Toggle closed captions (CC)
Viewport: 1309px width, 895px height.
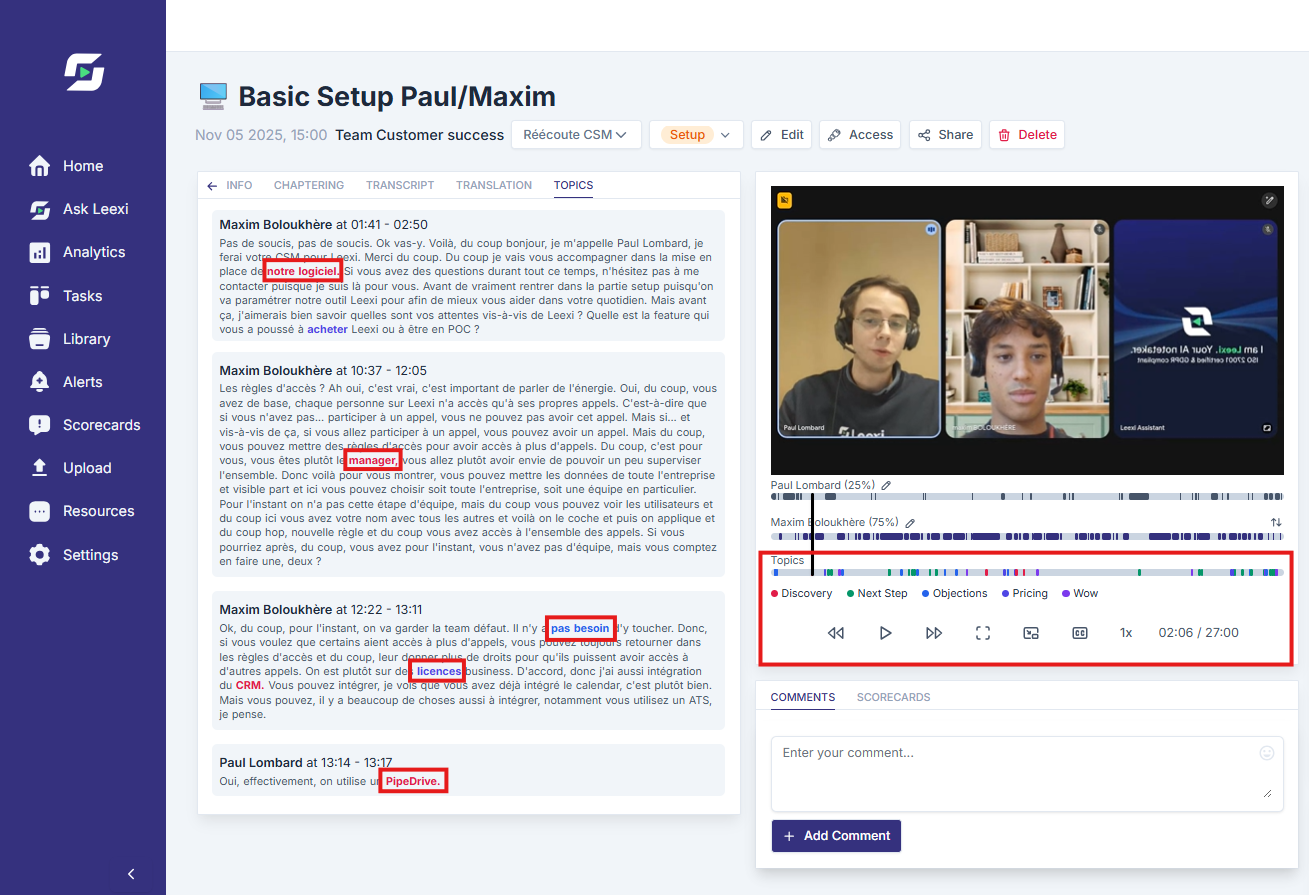click(1080, 633)
